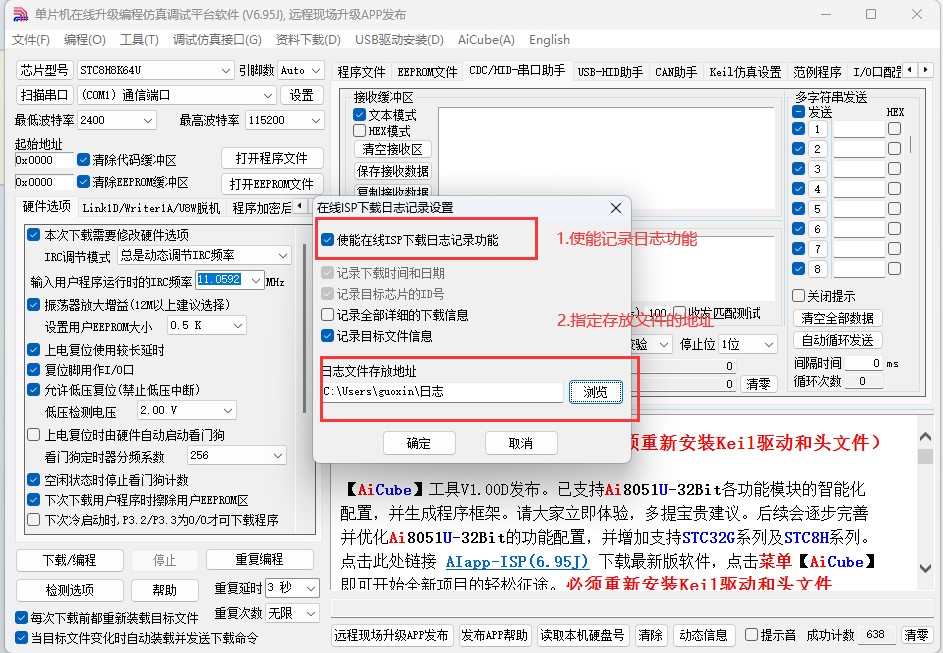Open the stop bits dropdown
Viewport: 943px width, 653px height.
click(x=748, y=345)
